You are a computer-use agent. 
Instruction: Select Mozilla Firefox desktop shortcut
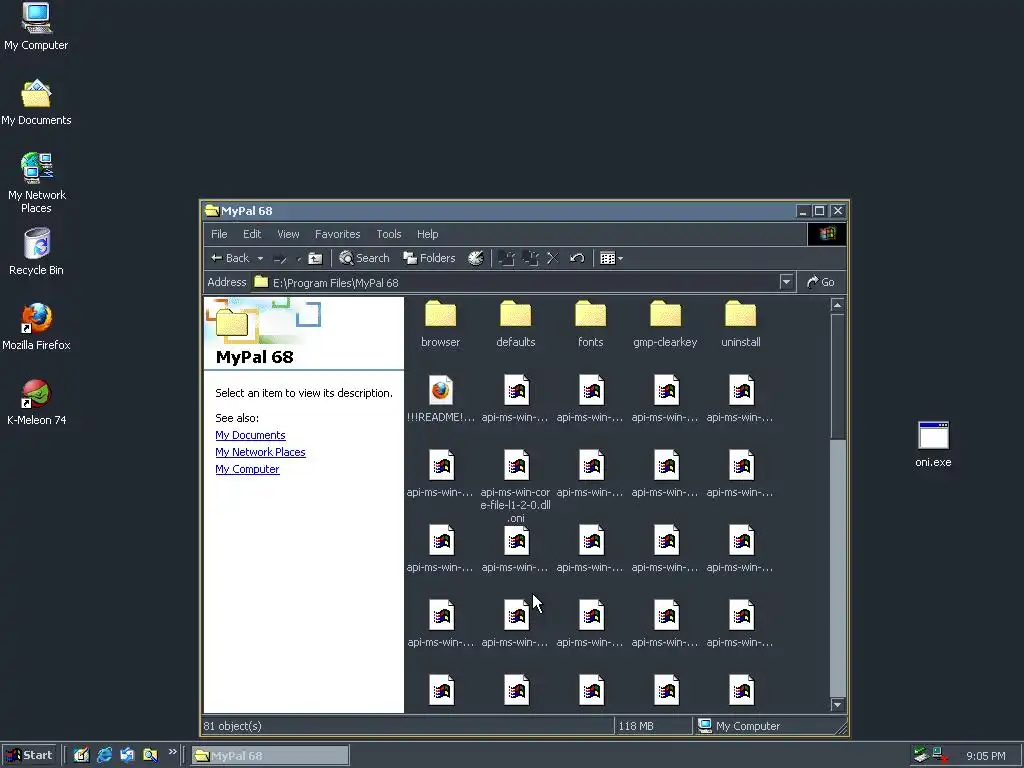tap(36, 327)
